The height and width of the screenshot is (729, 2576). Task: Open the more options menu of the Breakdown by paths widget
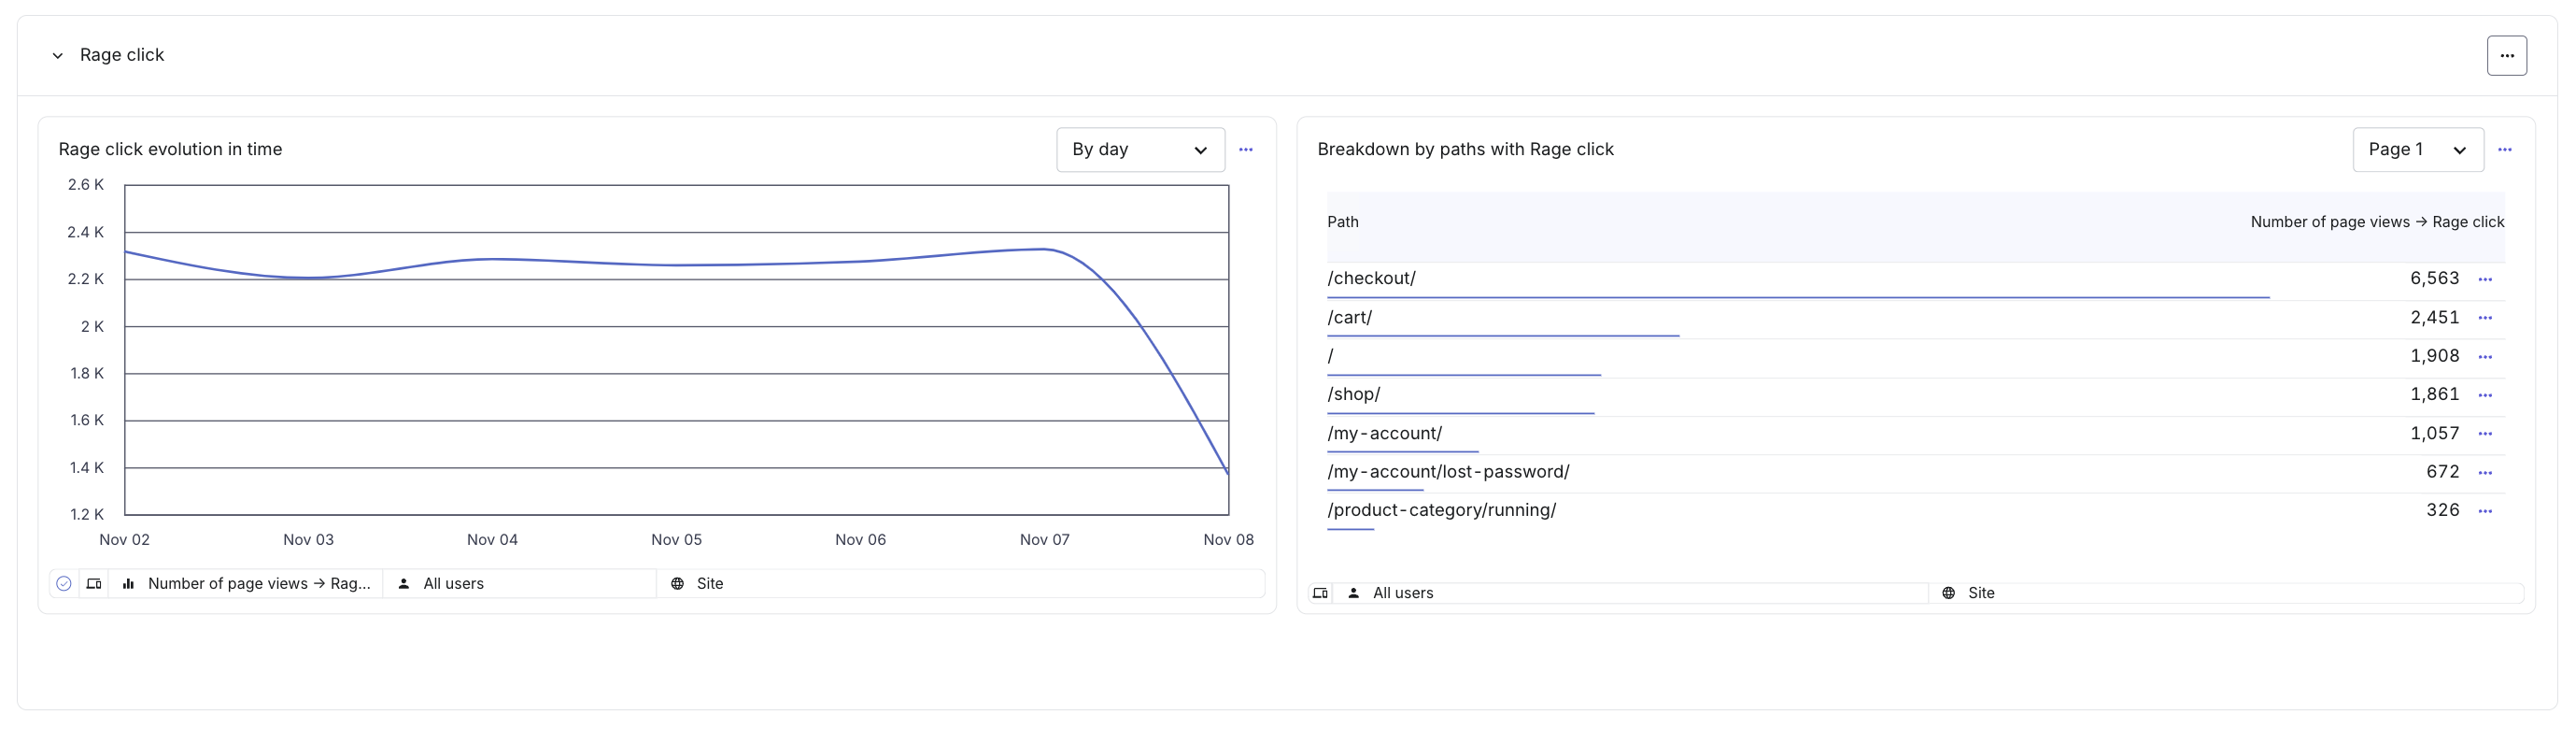tap(2504, 150)
